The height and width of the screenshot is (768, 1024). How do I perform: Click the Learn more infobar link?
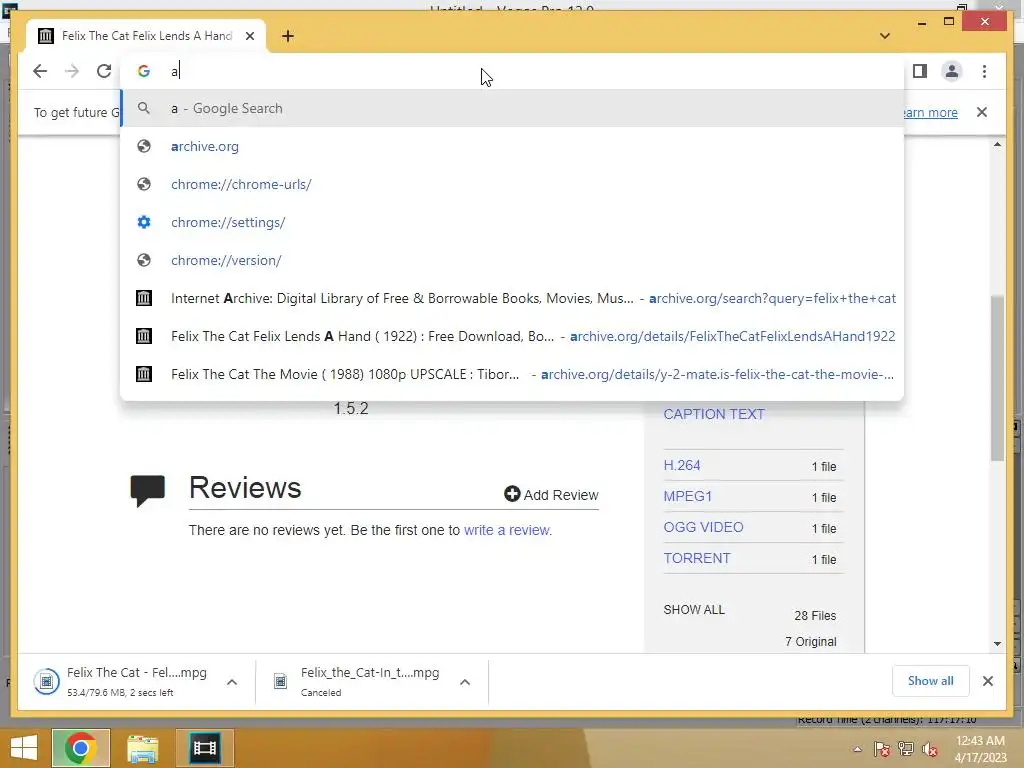(931, 112)
